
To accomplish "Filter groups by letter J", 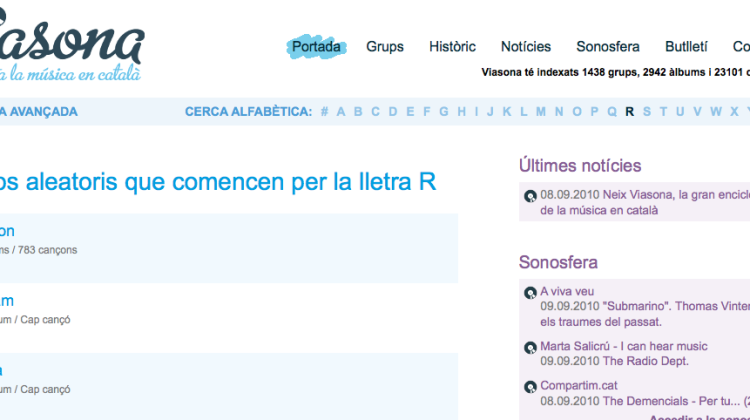I will (x=490, y=111).
